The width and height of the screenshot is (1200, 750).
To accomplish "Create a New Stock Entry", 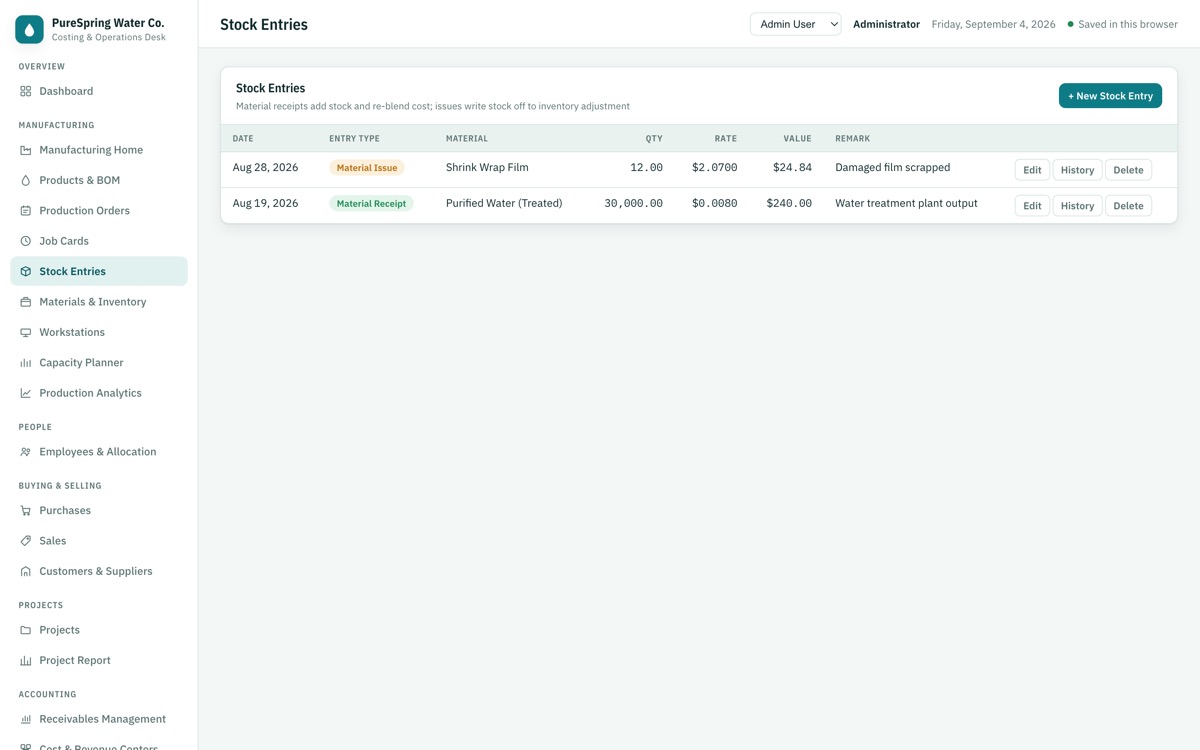I will click(1110, 96).
